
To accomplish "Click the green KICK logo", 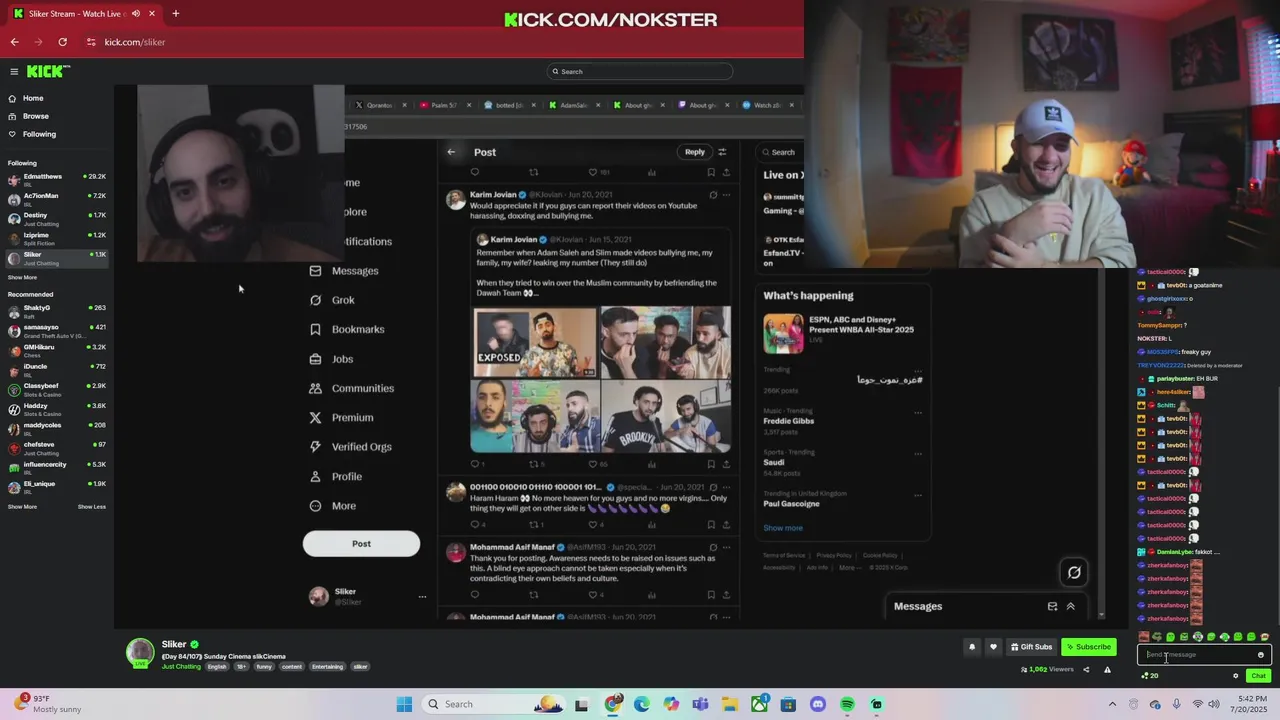I will [x=48, y=71].
